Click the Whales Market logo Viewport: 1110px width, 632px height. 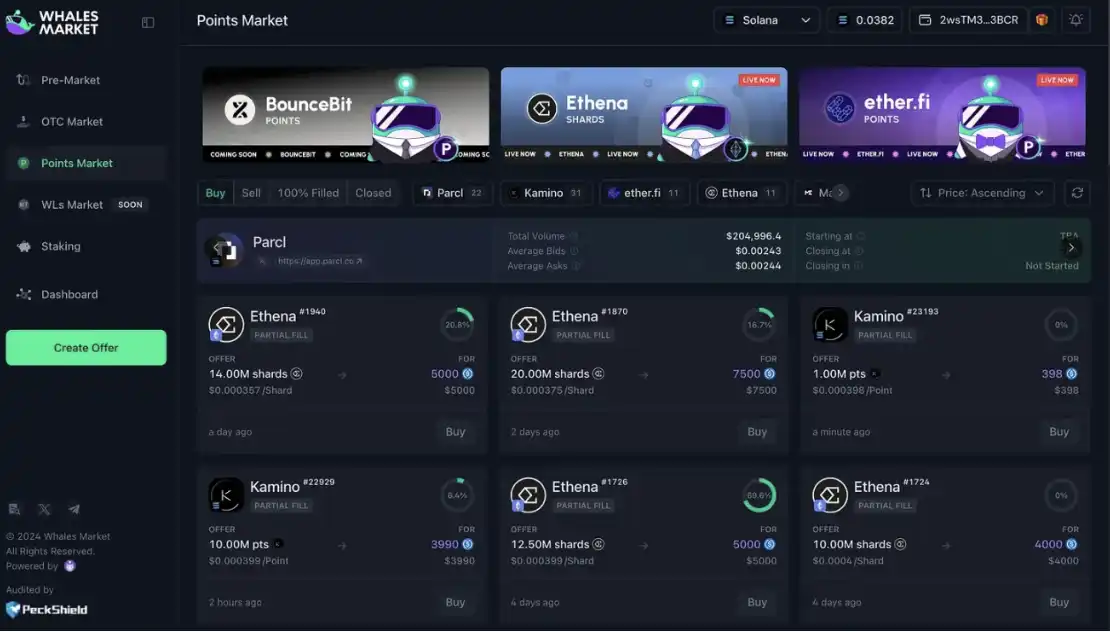click(53, 22)
